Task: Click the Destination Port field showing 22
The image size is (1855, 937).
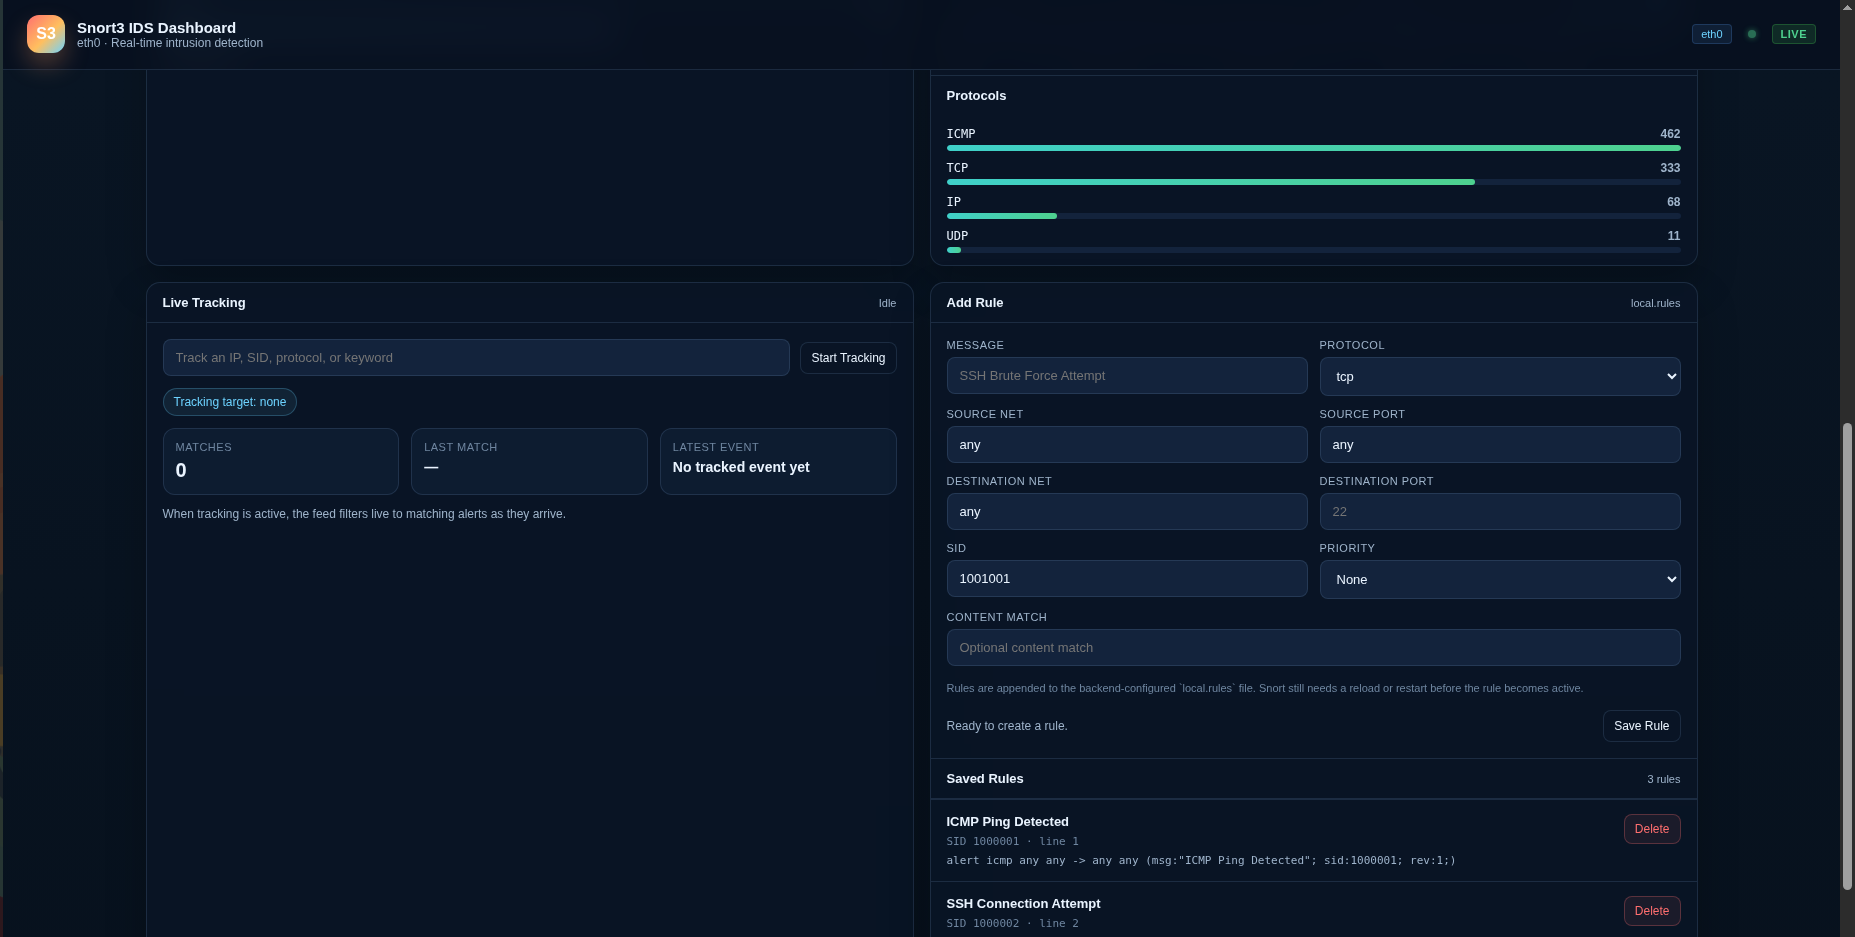Action: [x=1499, y=511]
